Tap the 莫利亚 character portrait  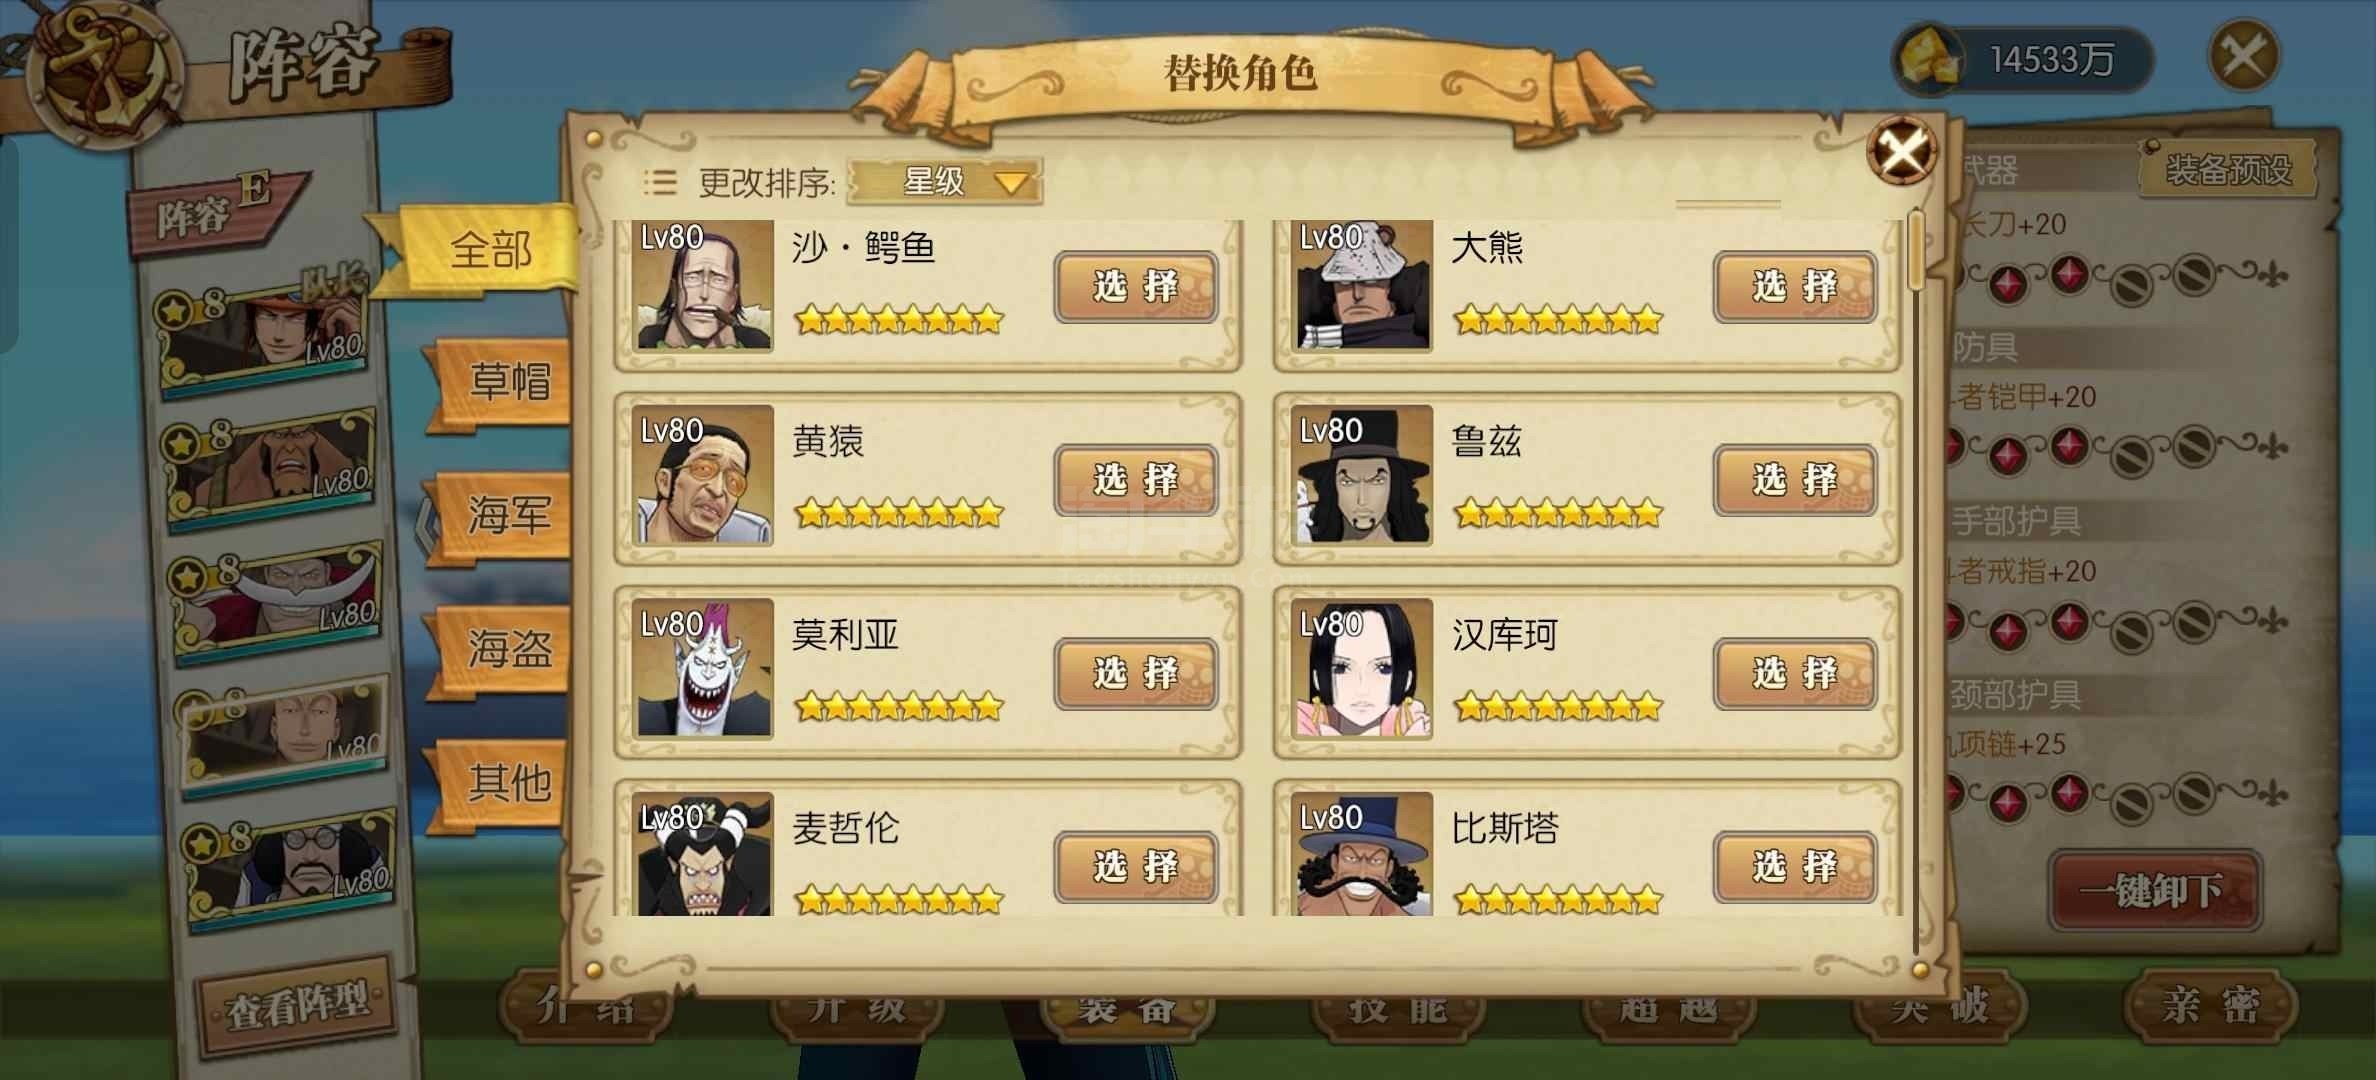pyautogui.click(x=705, y=668)
